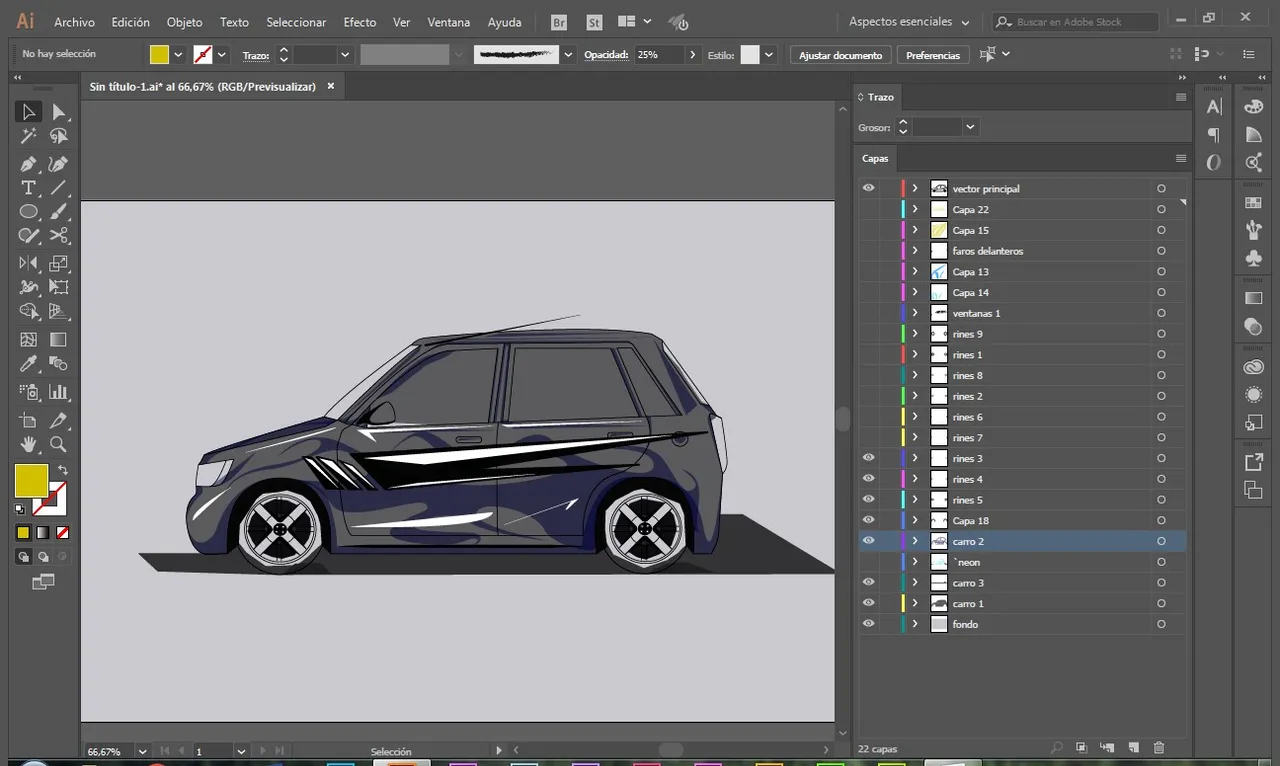Click the Ajustar documento button
The image size is (1280, 766).
(840, 55)
